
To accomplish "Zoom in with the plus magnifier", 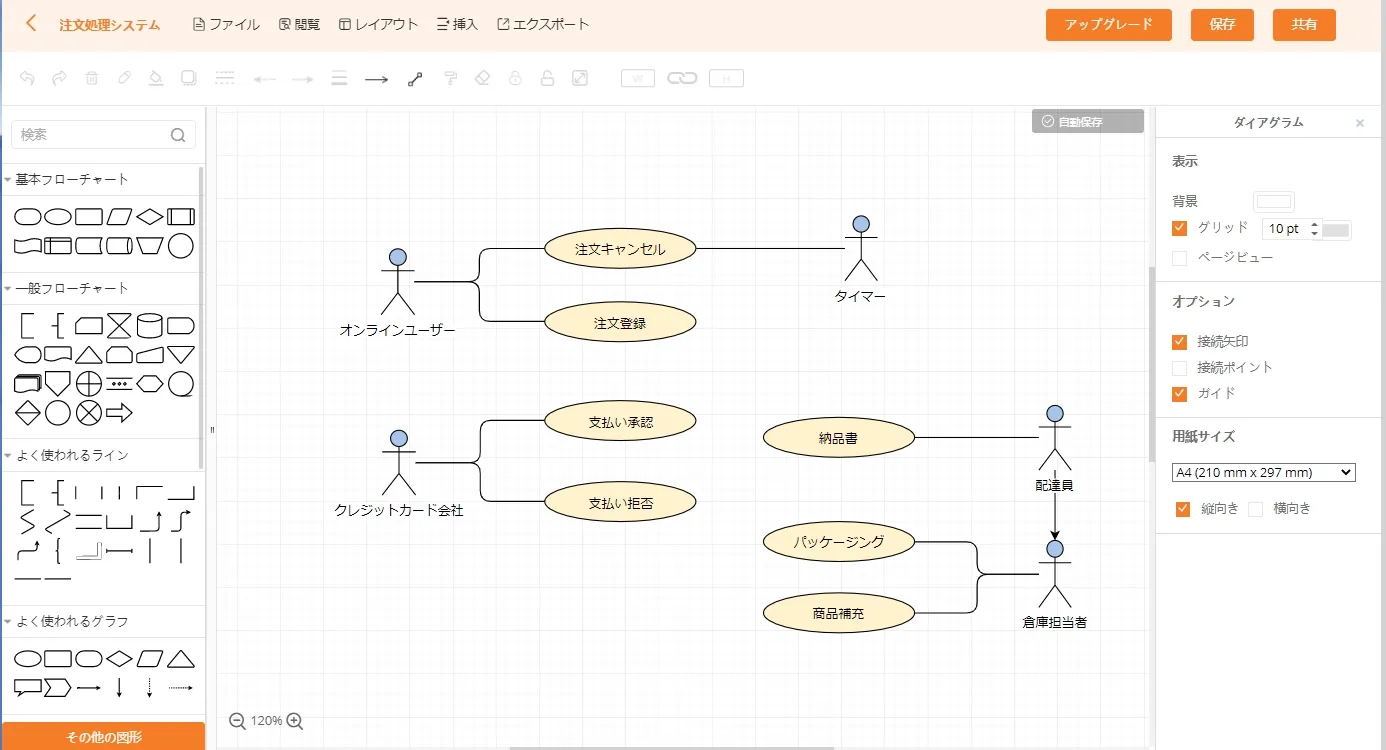I will (295, 721).
